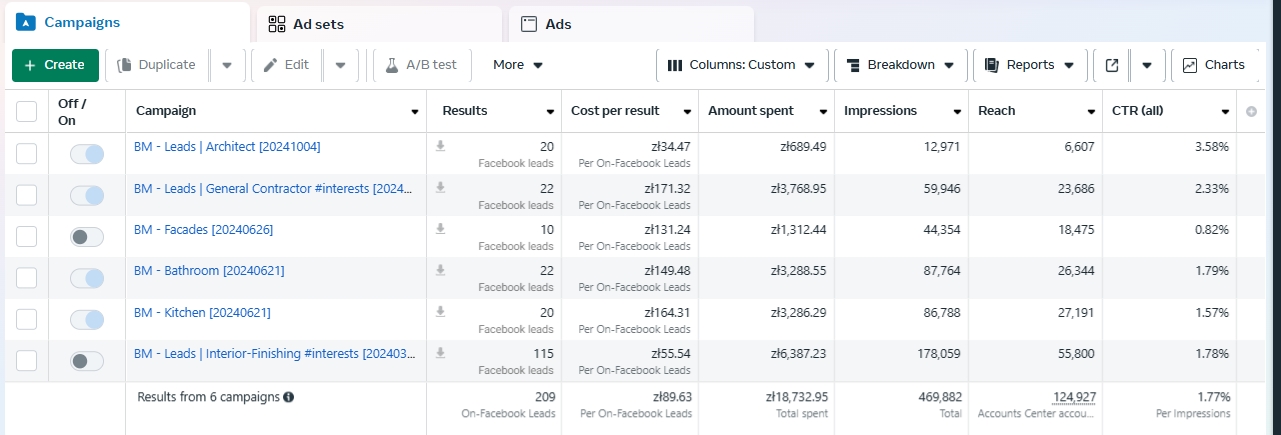1281x435 pixels.
Task: Click the download icon in the General Contractor row
Action: point(440,188)
